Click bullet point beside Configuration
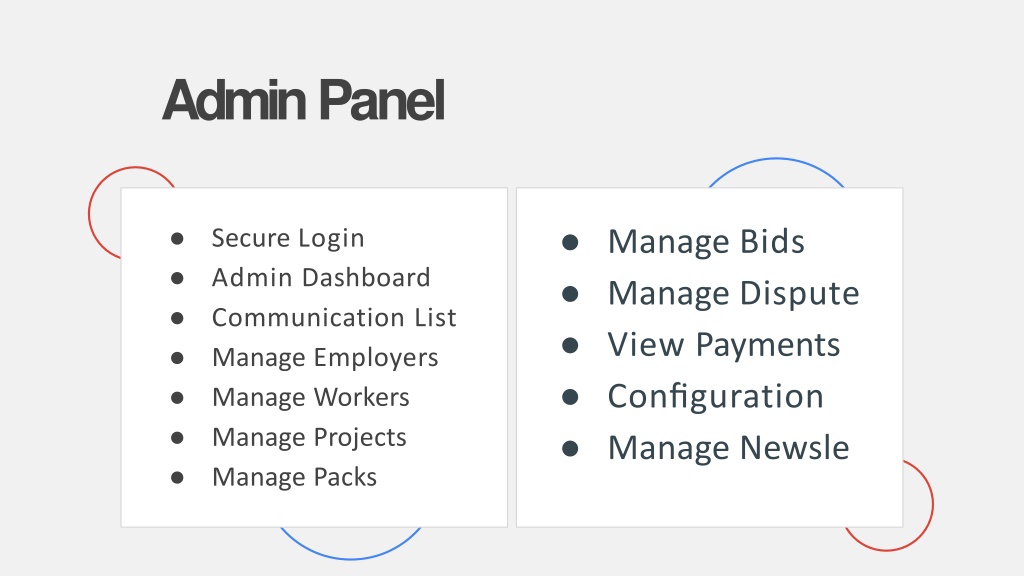1024x576 pixels. point(570,397)
